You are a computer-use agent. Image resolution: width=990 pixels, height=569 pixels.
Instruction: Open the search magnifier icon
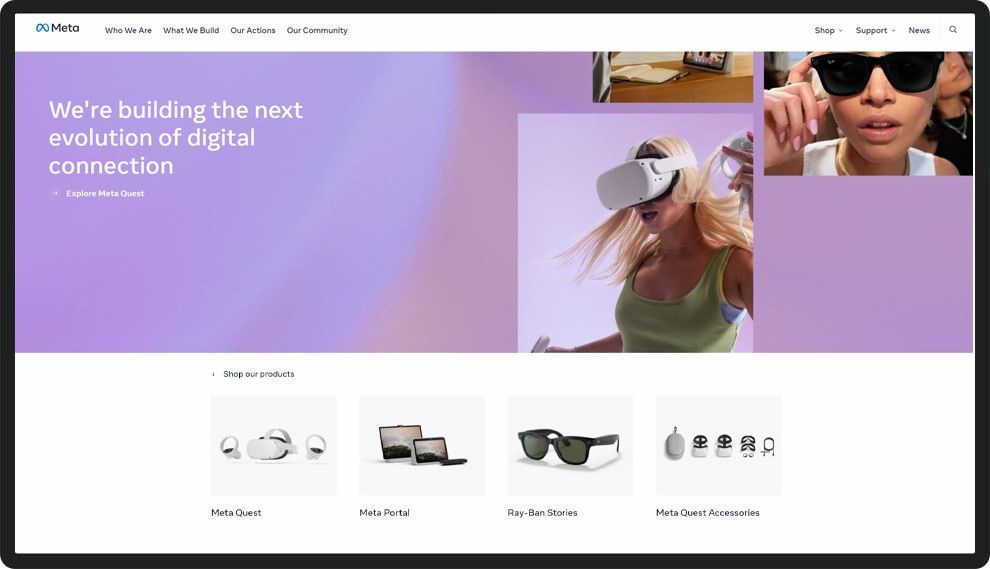click(x=953, y=30)
